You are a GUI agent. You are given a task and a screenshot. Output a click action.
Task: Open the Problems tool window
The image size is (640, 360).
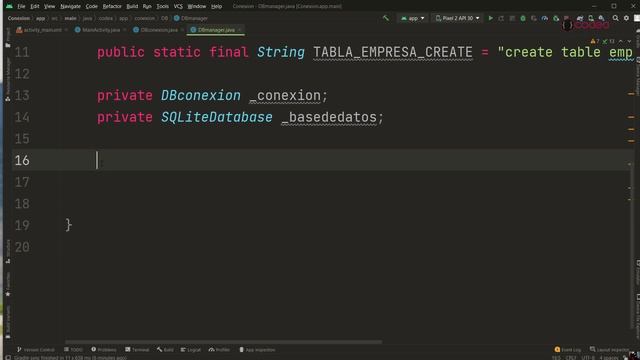click(x=104, y=350)
